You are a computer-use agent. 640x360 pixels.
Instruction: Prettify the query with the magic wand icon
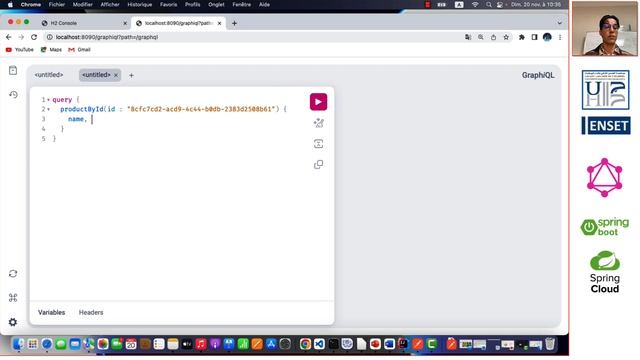pyautogui.click(x=318, y=123)
